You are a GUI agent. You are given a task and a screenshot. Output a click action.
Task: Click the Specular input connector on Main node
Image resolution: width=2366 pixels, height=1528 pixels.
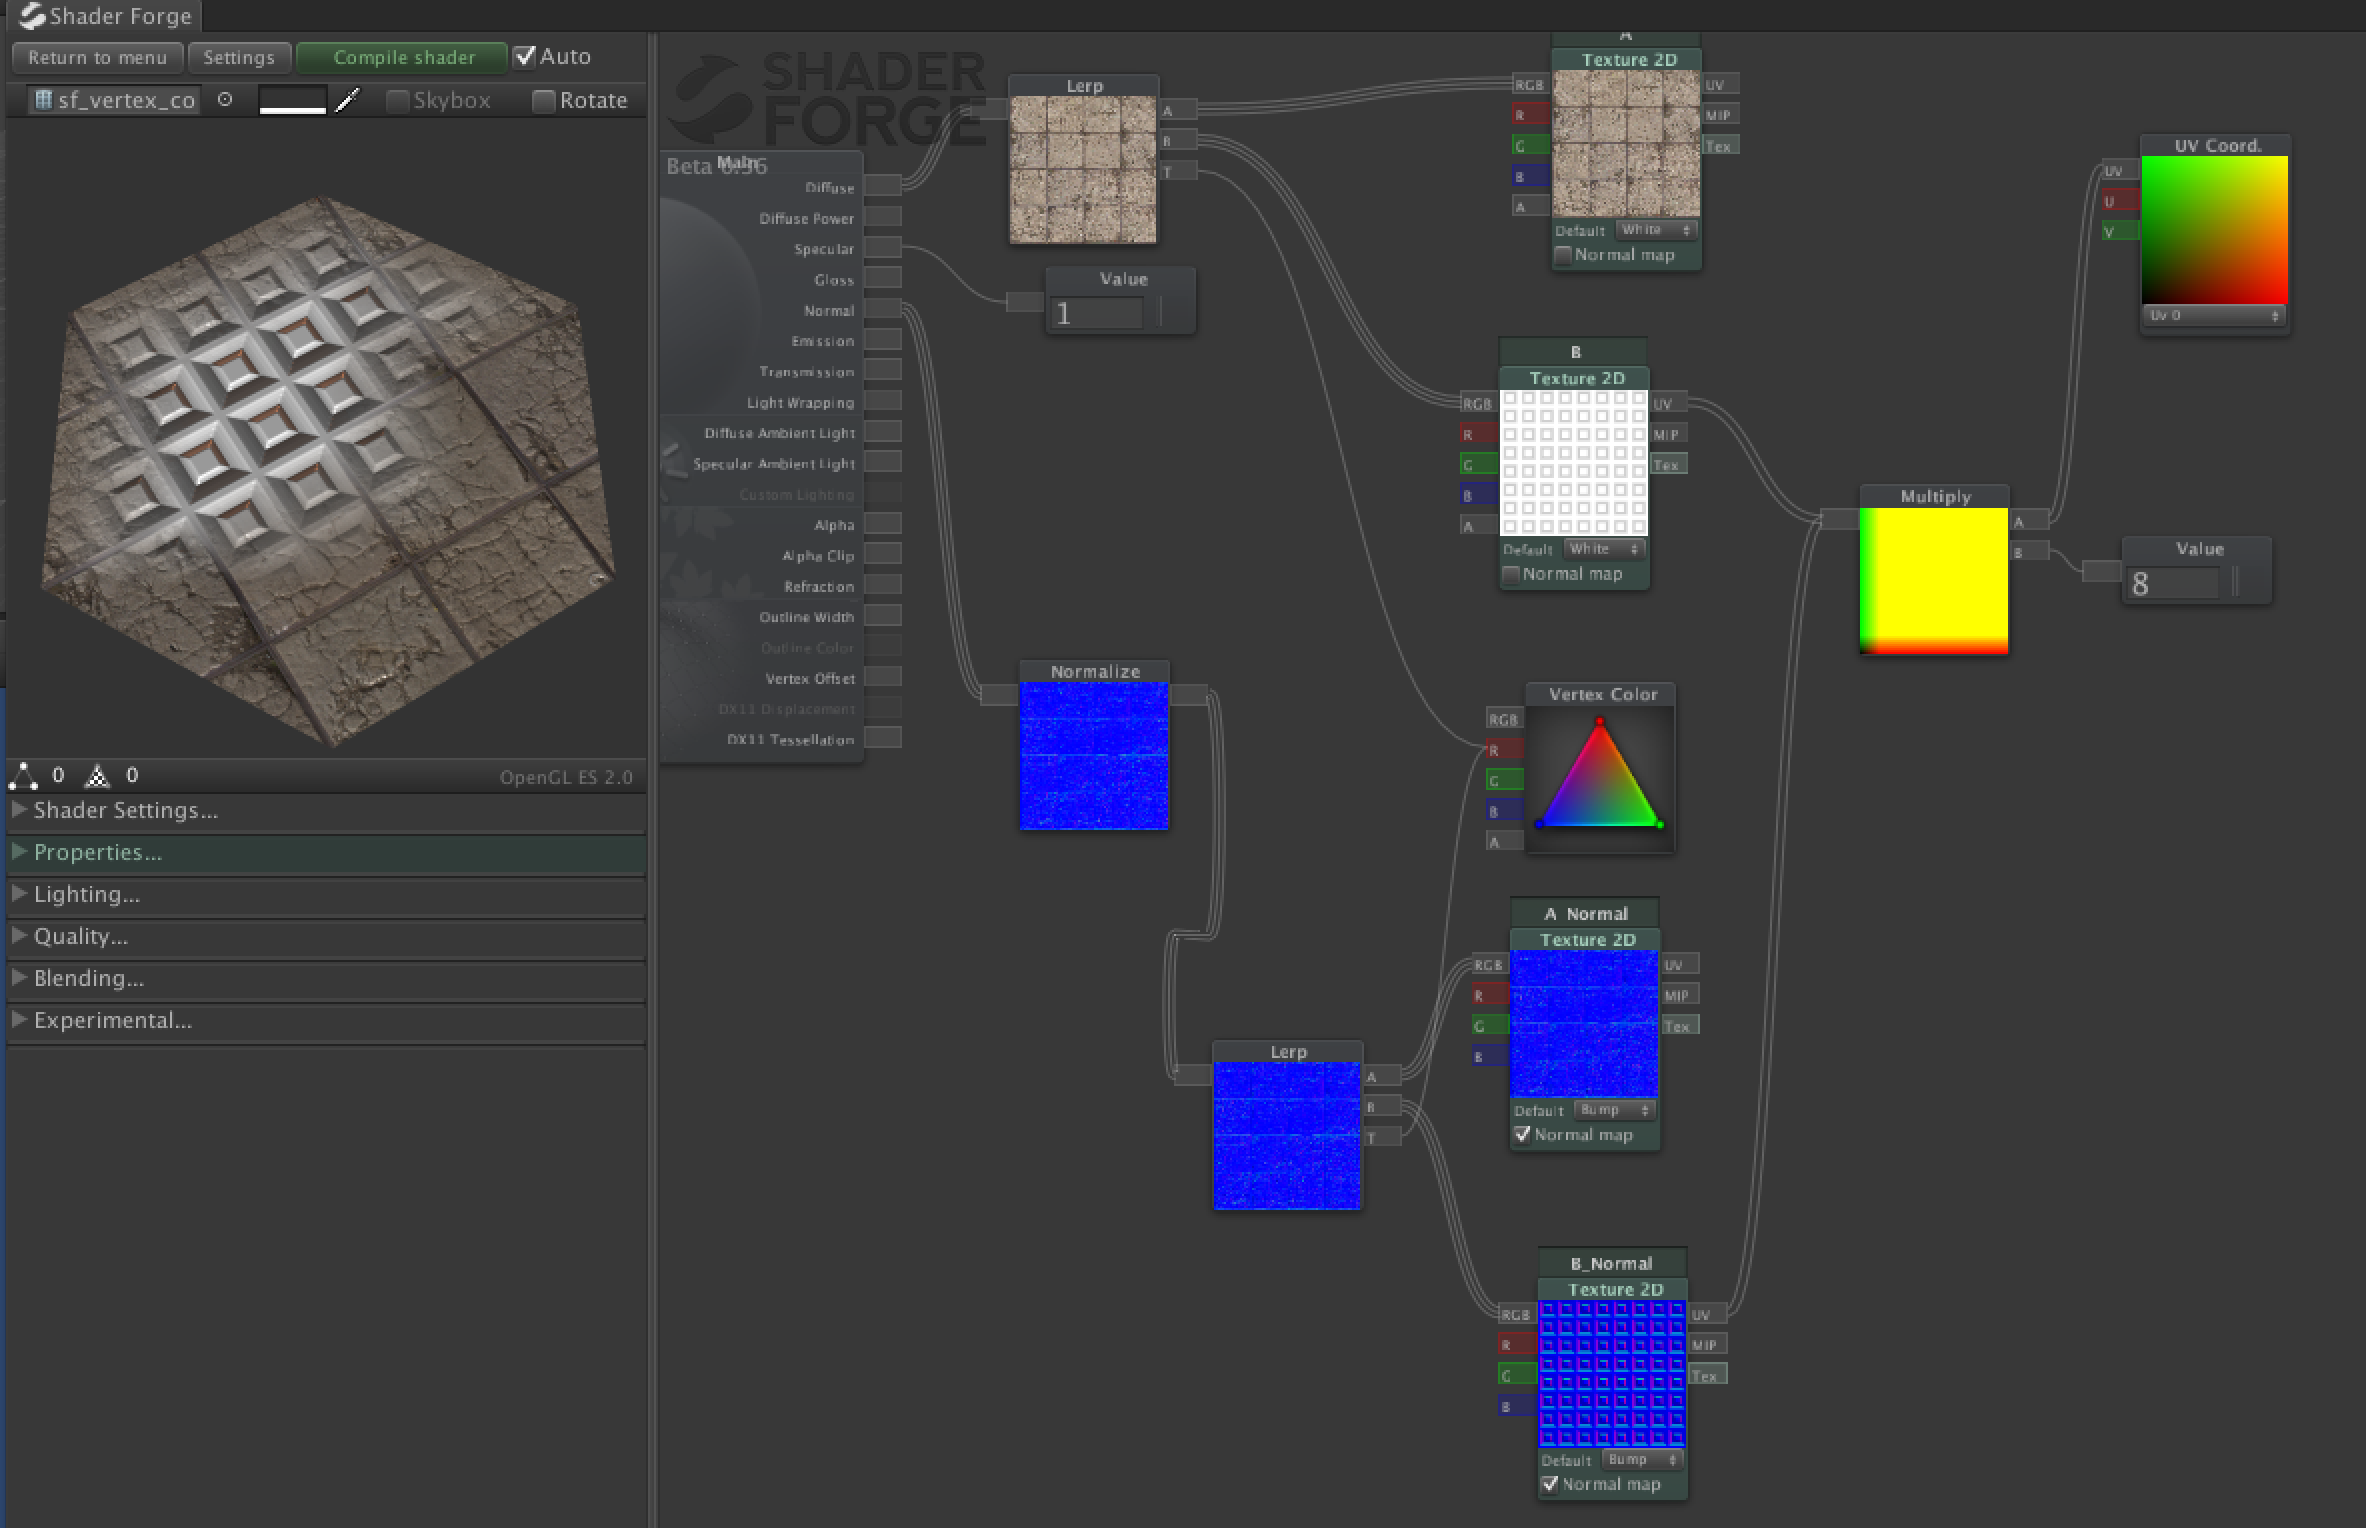(883, 247)
